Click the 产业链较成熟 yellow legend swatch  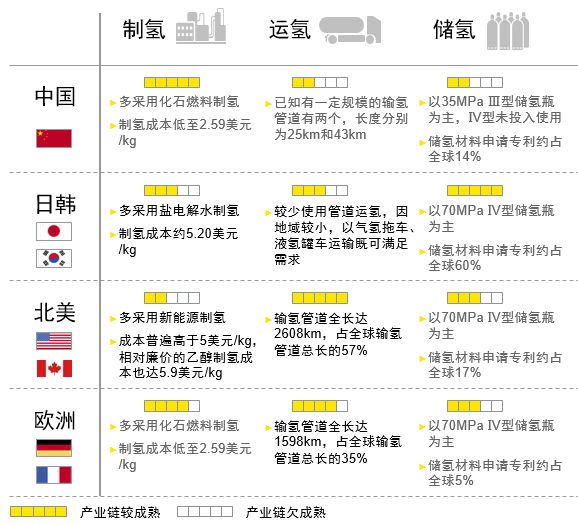(38, 511)
